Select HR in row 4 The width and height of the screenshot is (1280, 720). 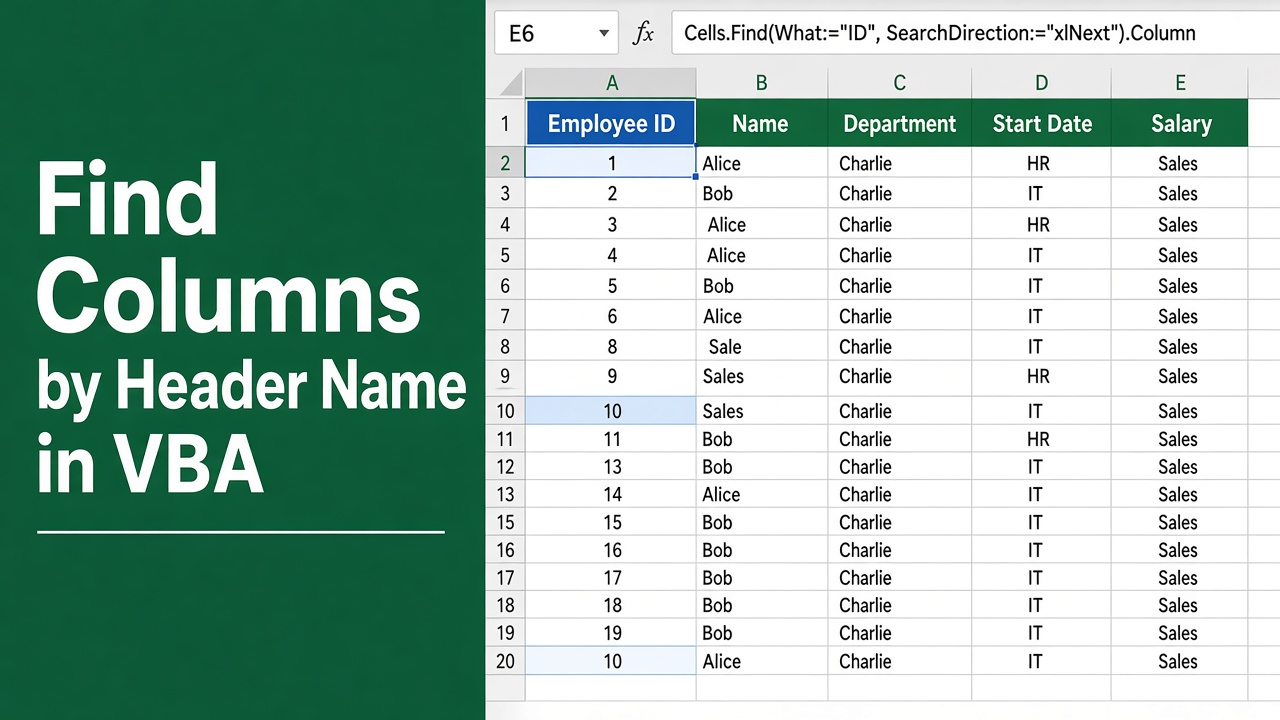1041,225
